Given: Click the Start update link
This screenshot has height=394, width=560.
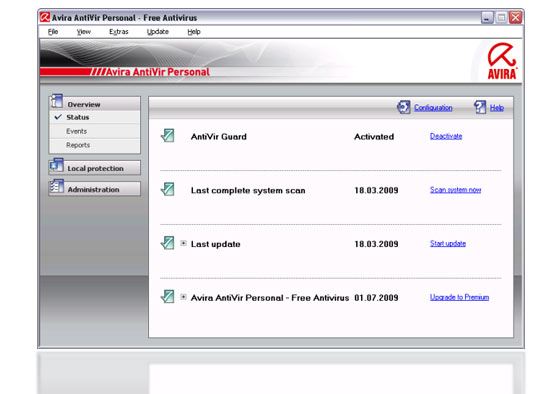Looking at the screenshot, I should pos(448,244).
